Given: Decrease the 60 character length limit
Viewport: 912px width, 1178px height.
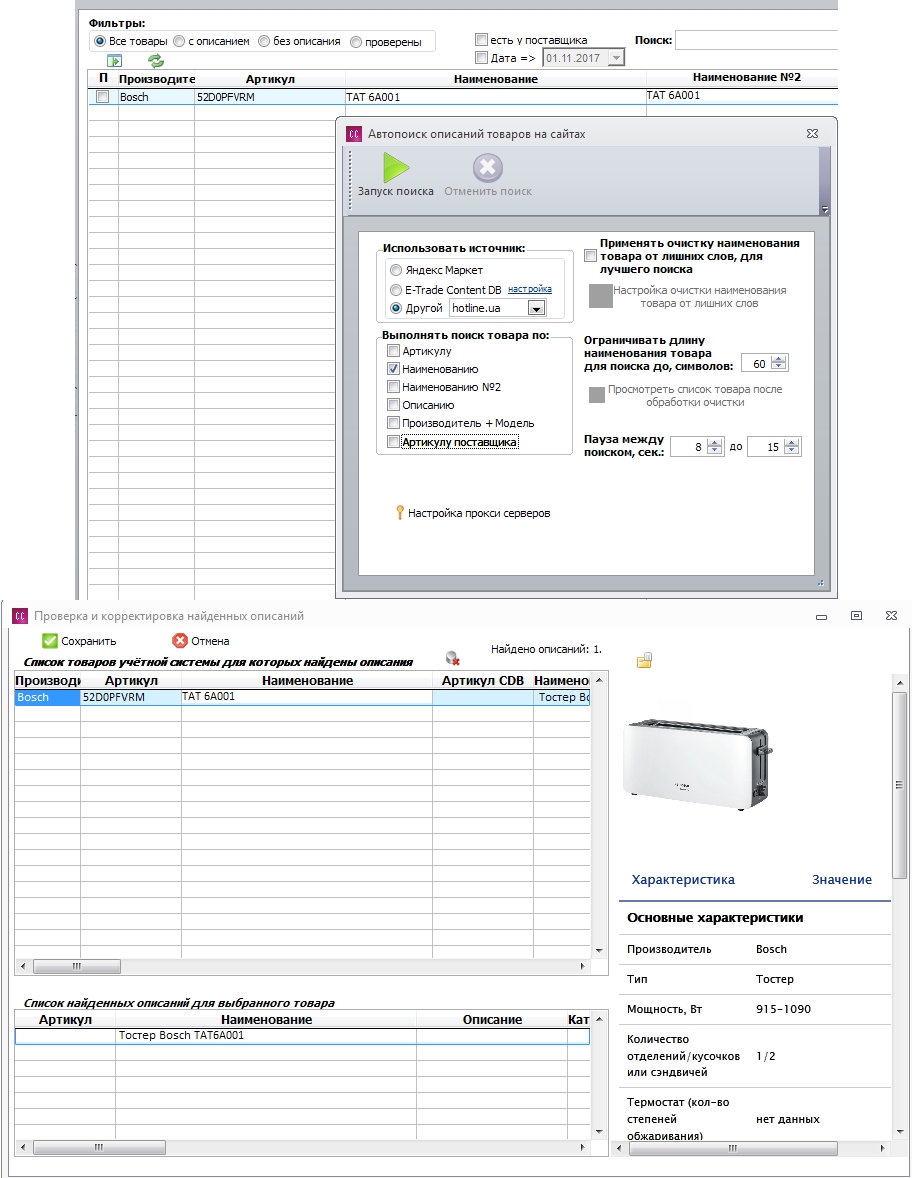Looking at the screenshot, I should (779, 367).
